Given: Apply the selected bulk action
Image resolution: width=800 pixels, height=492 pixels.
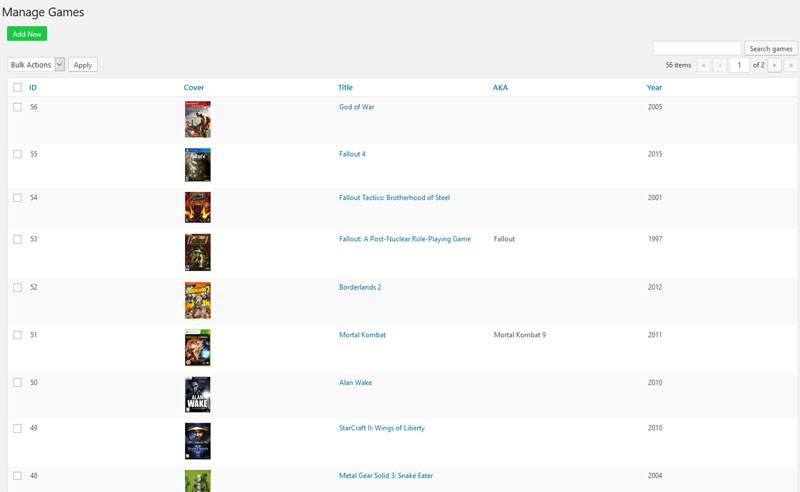Looking at the screenshot, I should point(83,65).
